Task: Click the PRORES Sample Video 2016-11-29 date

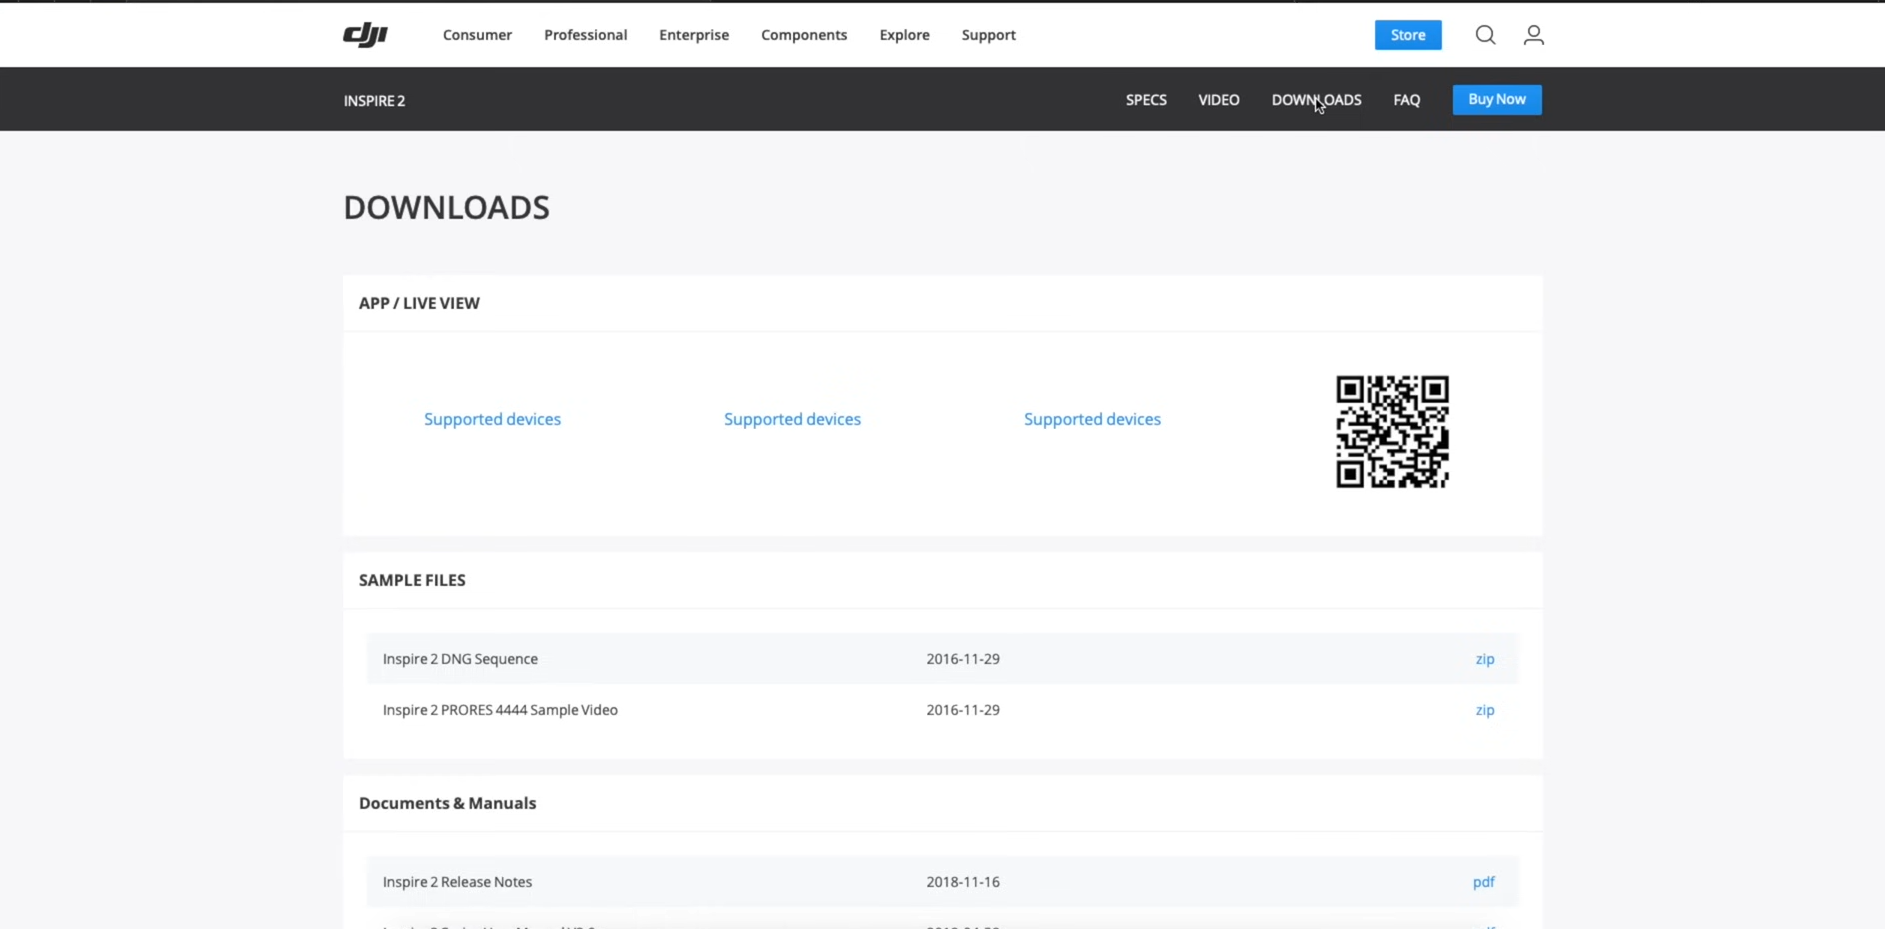Action: 962,710
